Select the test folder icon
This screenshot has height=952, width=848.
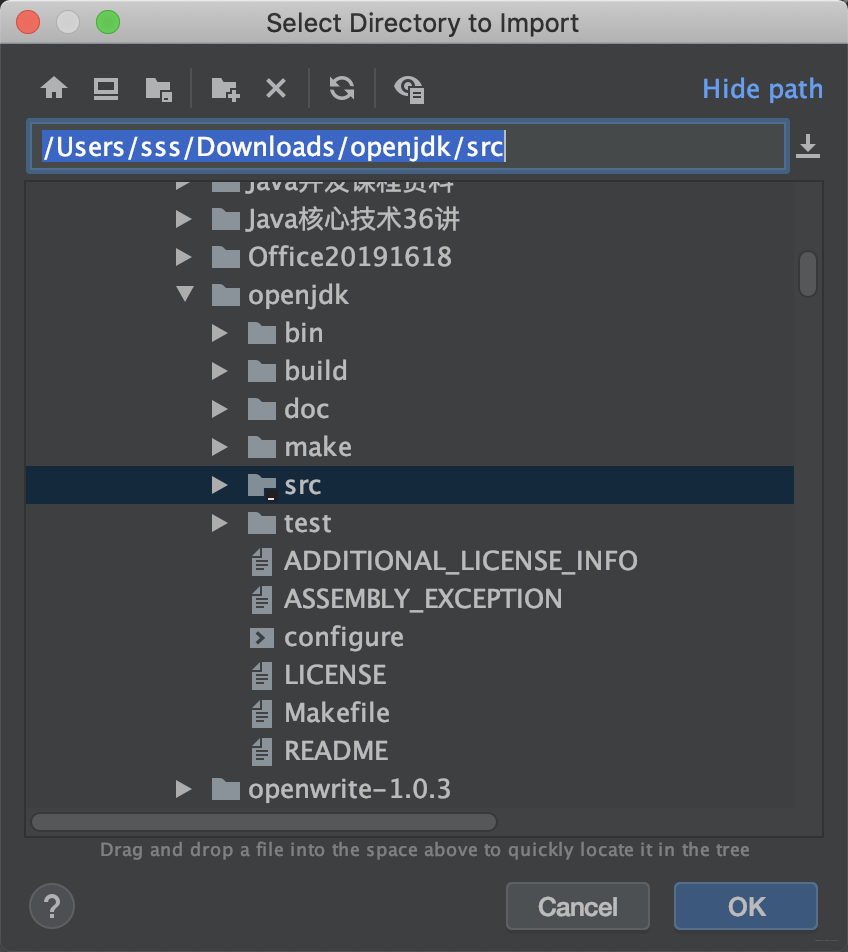[x=262, y=523]
